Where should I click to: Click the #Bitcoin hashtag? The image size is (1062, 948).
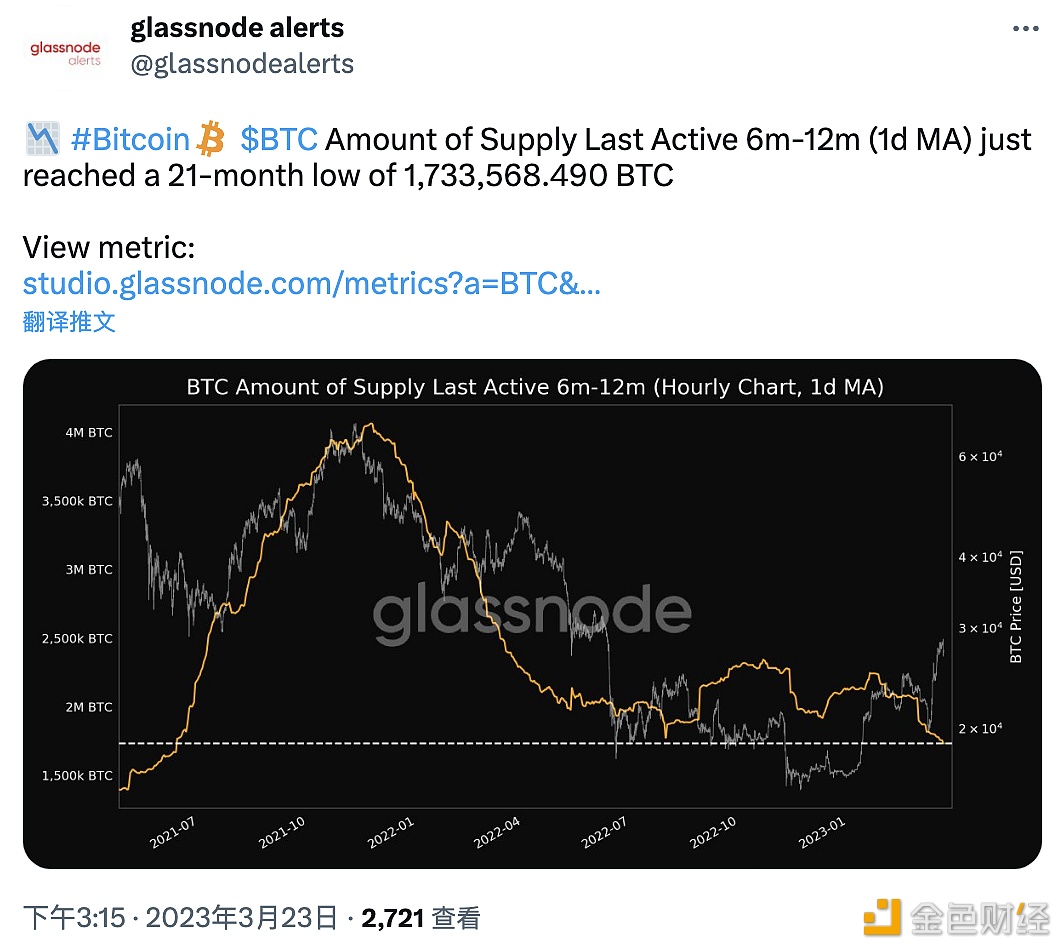pos(130,139)
